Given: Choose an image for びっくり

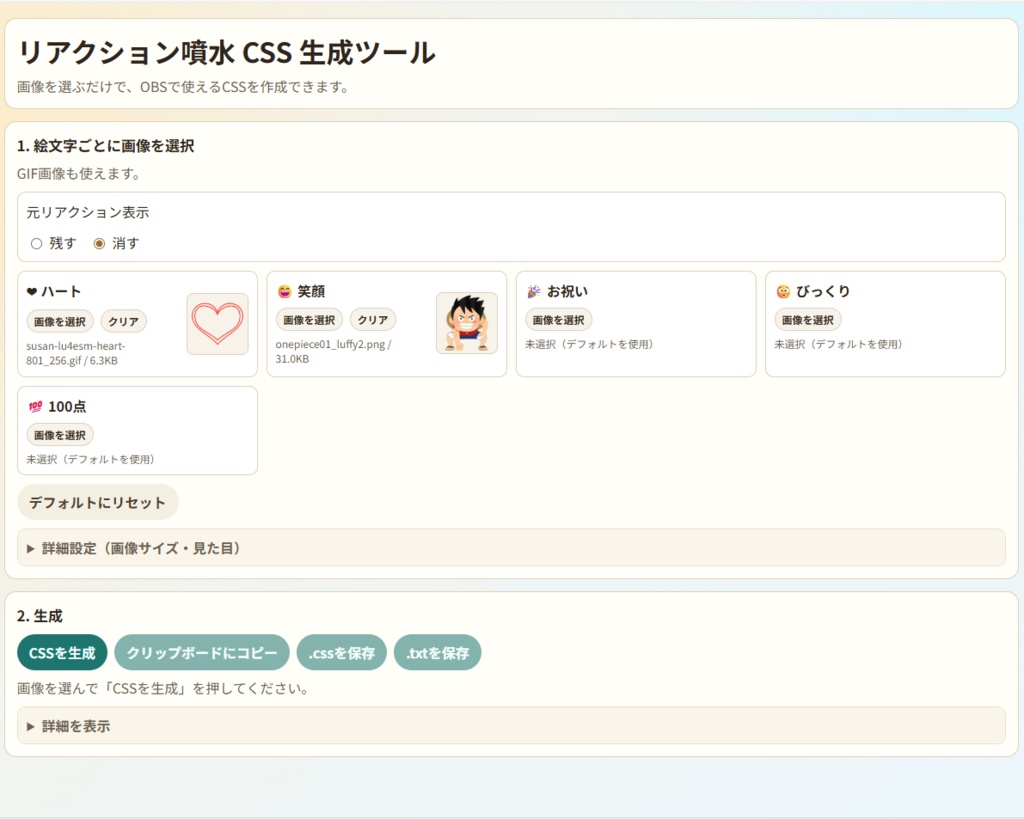Looking at the screenshot, I should click(x=807, y=319).
